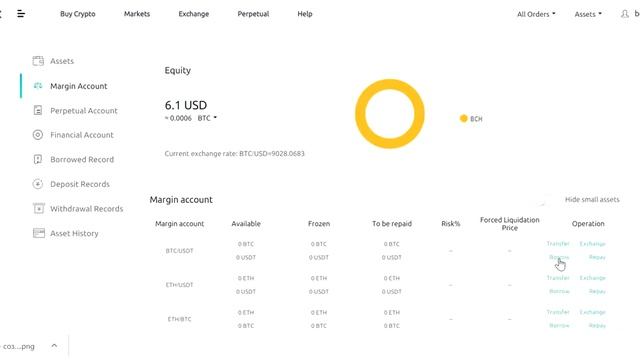Open the hamburger menu icon

[21, 14]
